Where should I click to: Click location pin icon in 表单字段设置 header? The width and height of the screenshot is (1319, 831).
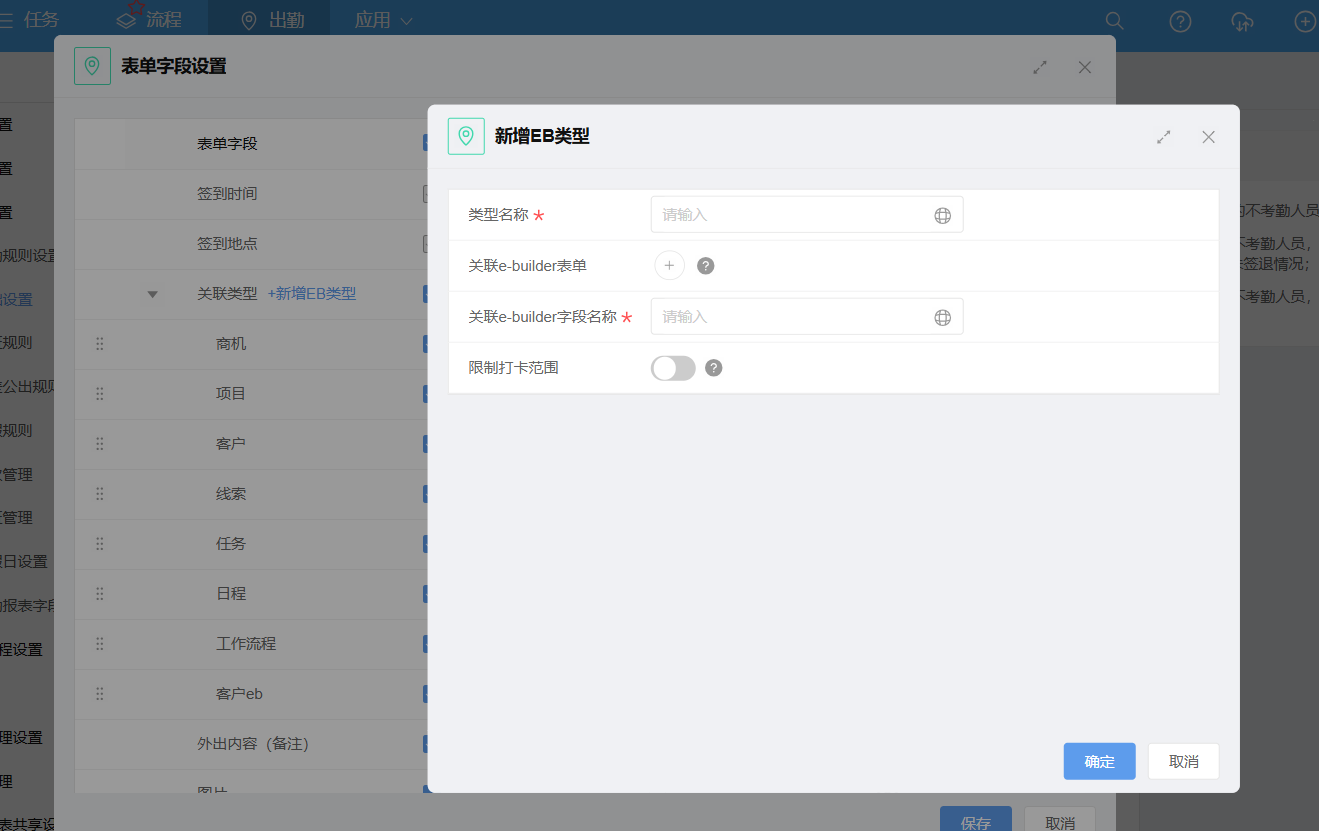[x=92, y=66]
